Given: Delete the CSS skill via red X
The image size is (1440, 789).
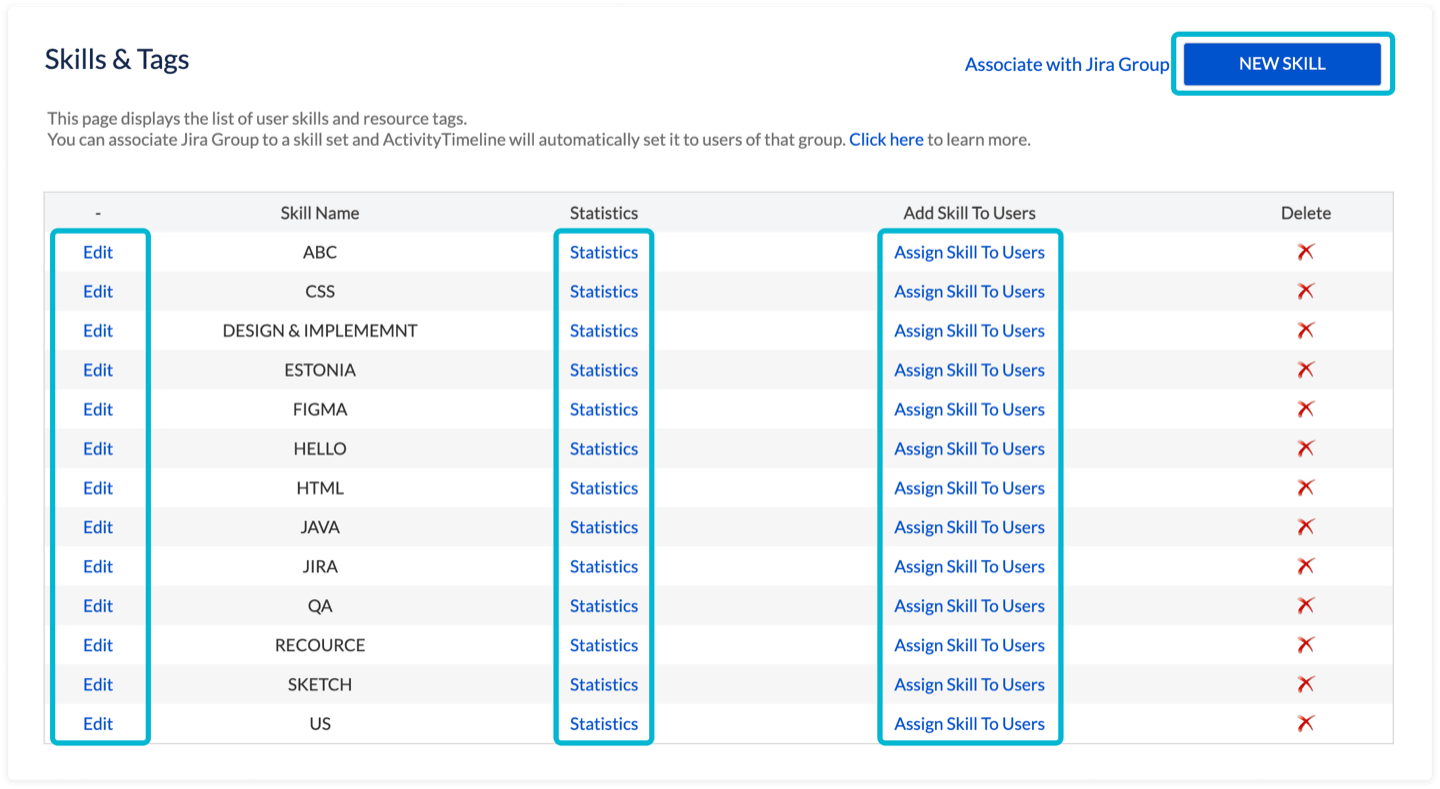Looking at the screenshot, I should (x=1305, y=291).
